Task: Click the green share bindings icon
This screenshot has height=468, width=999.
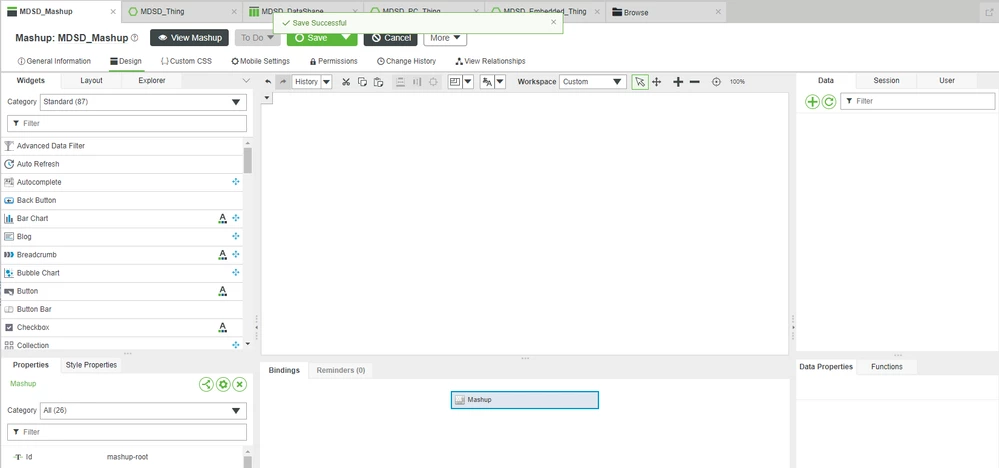Action: tap(206, 384)
